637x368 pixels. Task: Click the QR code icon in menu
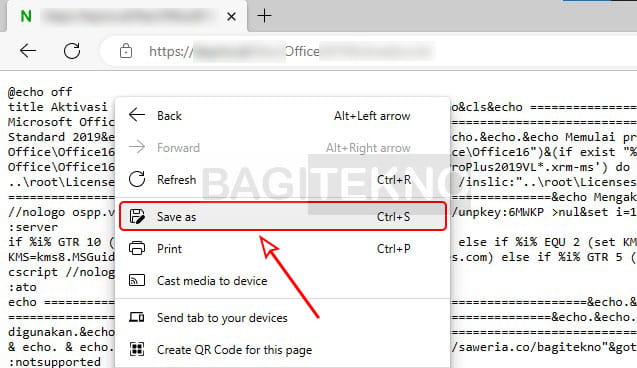[137, 349]
